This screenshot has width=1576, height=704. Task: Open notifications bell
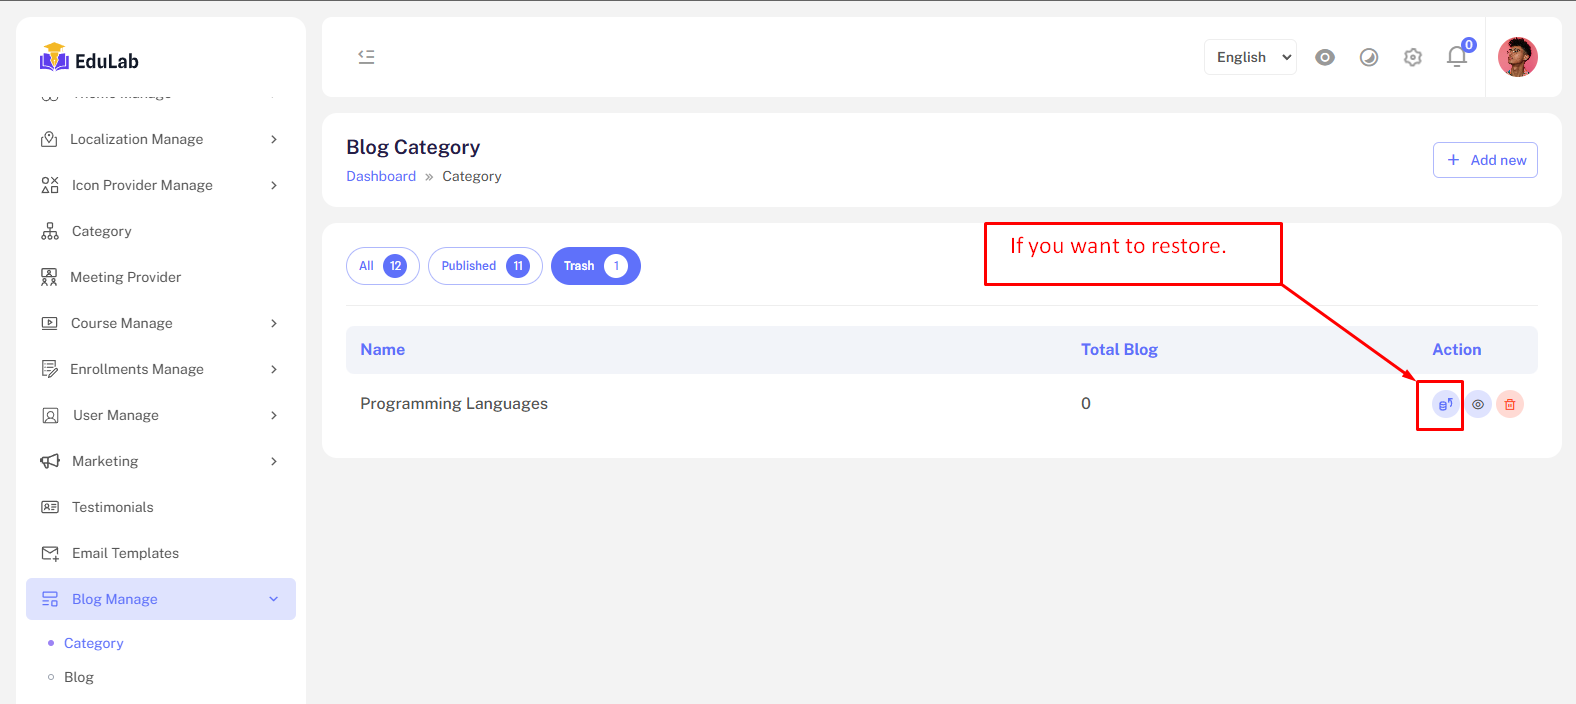click(x=1457, y=57)
